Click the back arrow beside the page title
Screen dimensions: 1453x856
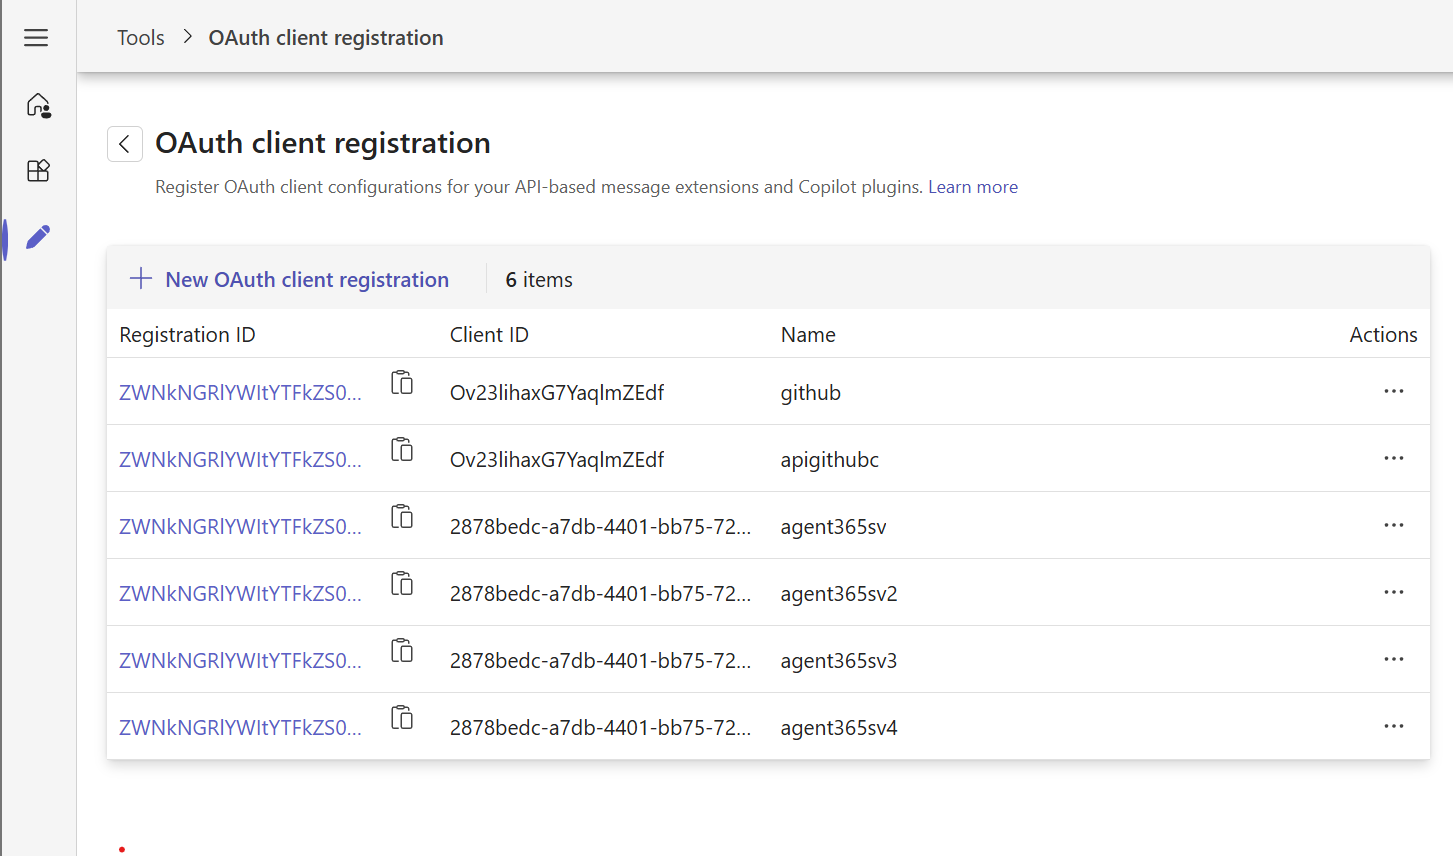coord(124,144)
